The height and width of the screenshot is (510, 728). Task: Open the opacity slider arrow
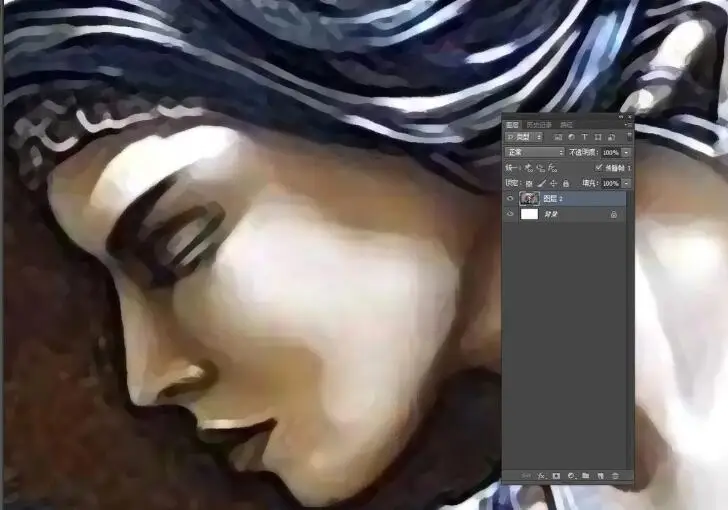626,153
